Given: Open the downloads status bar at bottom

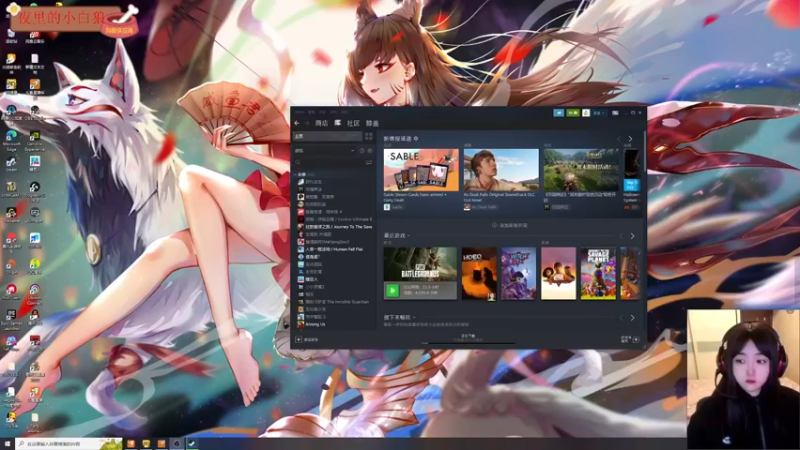Looking at the screenshot, I should click(468, 338).
